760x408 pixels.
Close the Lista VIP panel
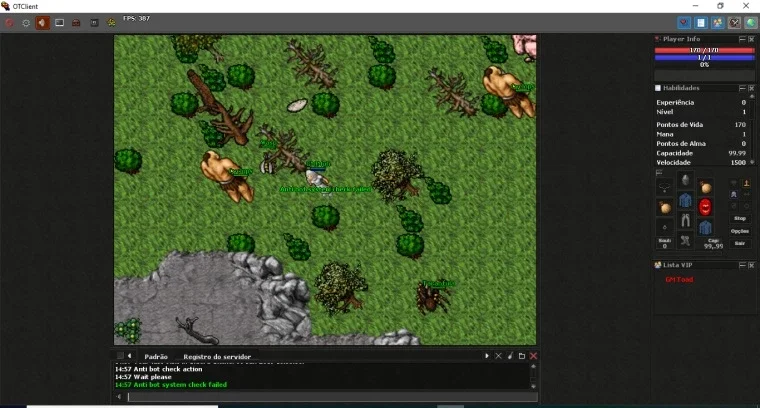pos(751,265)
